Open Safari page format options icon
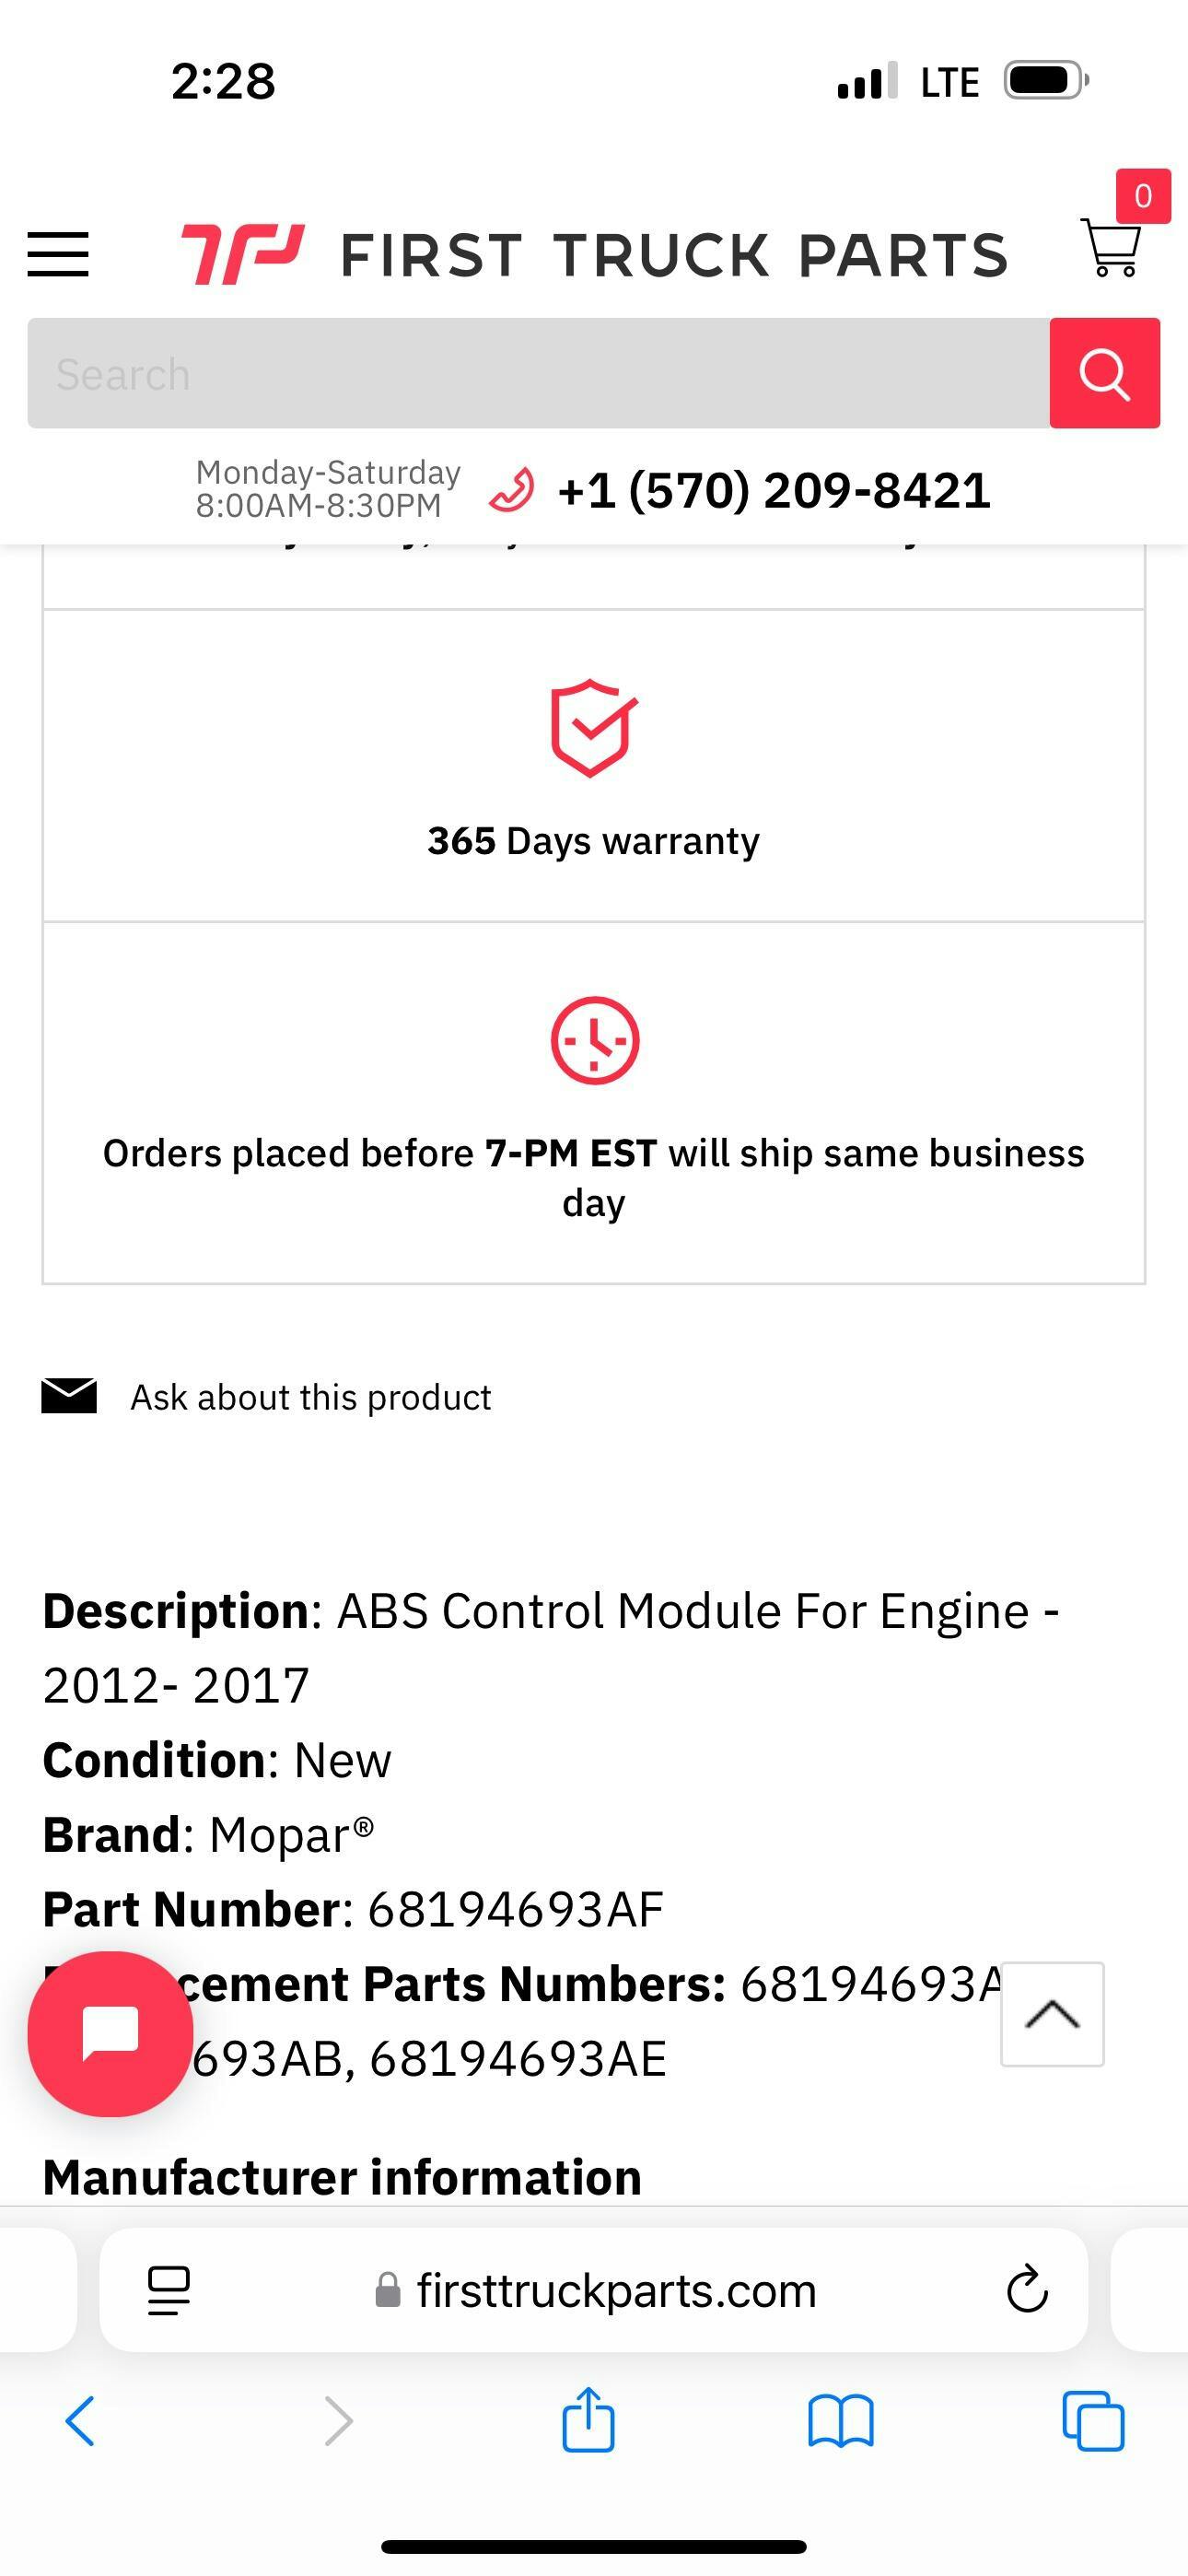The width and height of the screenshot is (1188, 2576). 168,2290
